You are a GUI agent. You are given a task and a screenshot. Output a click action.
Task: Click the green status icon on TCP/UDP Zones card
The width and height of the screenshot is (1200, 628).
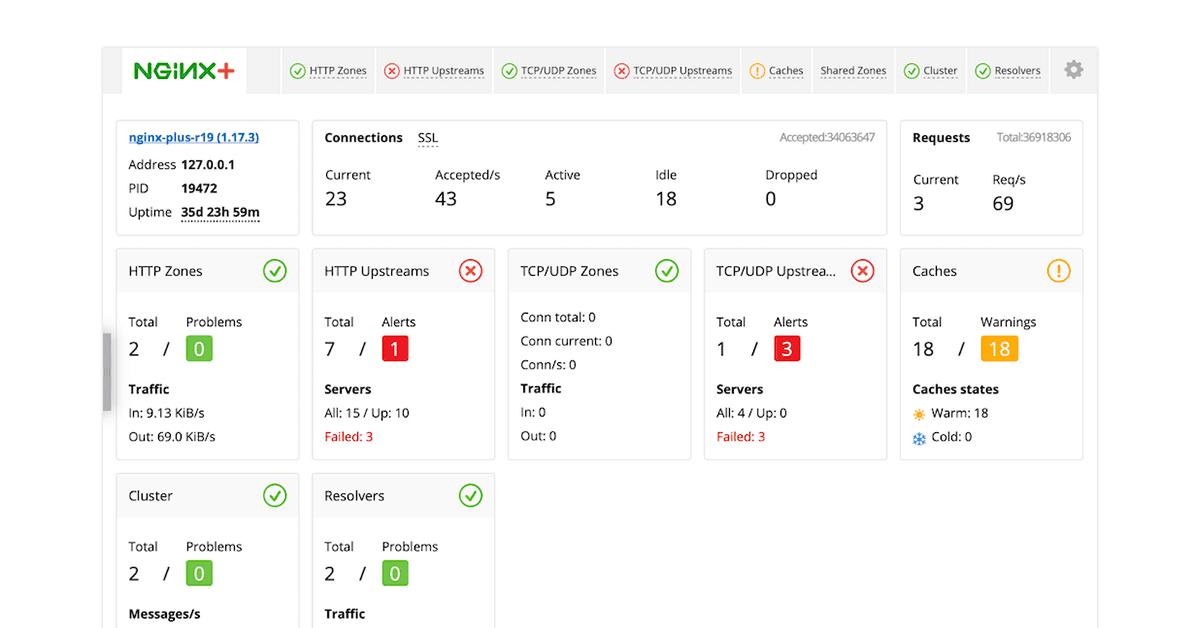pos(666,270)
